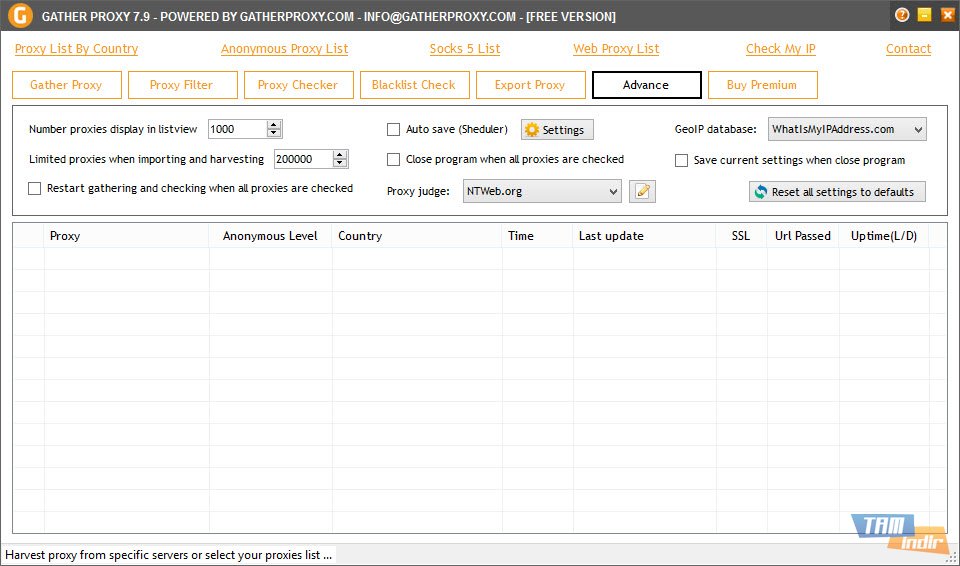Open the help question mark icon

(x=902, y=15)
